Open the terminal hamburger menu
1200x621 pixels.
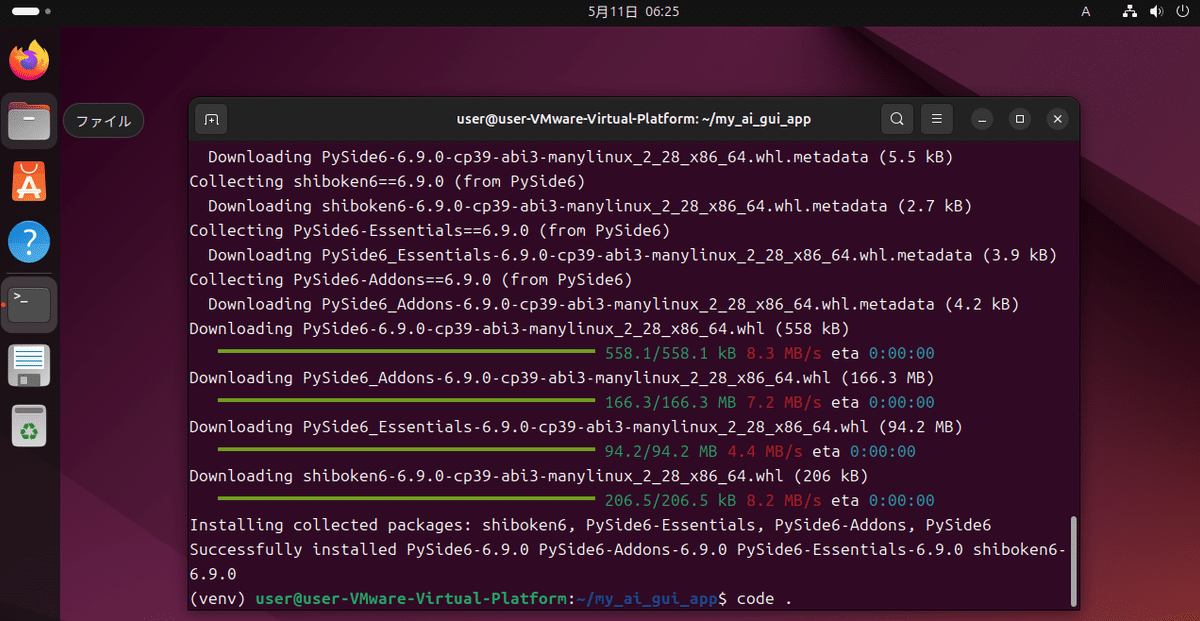936,118
